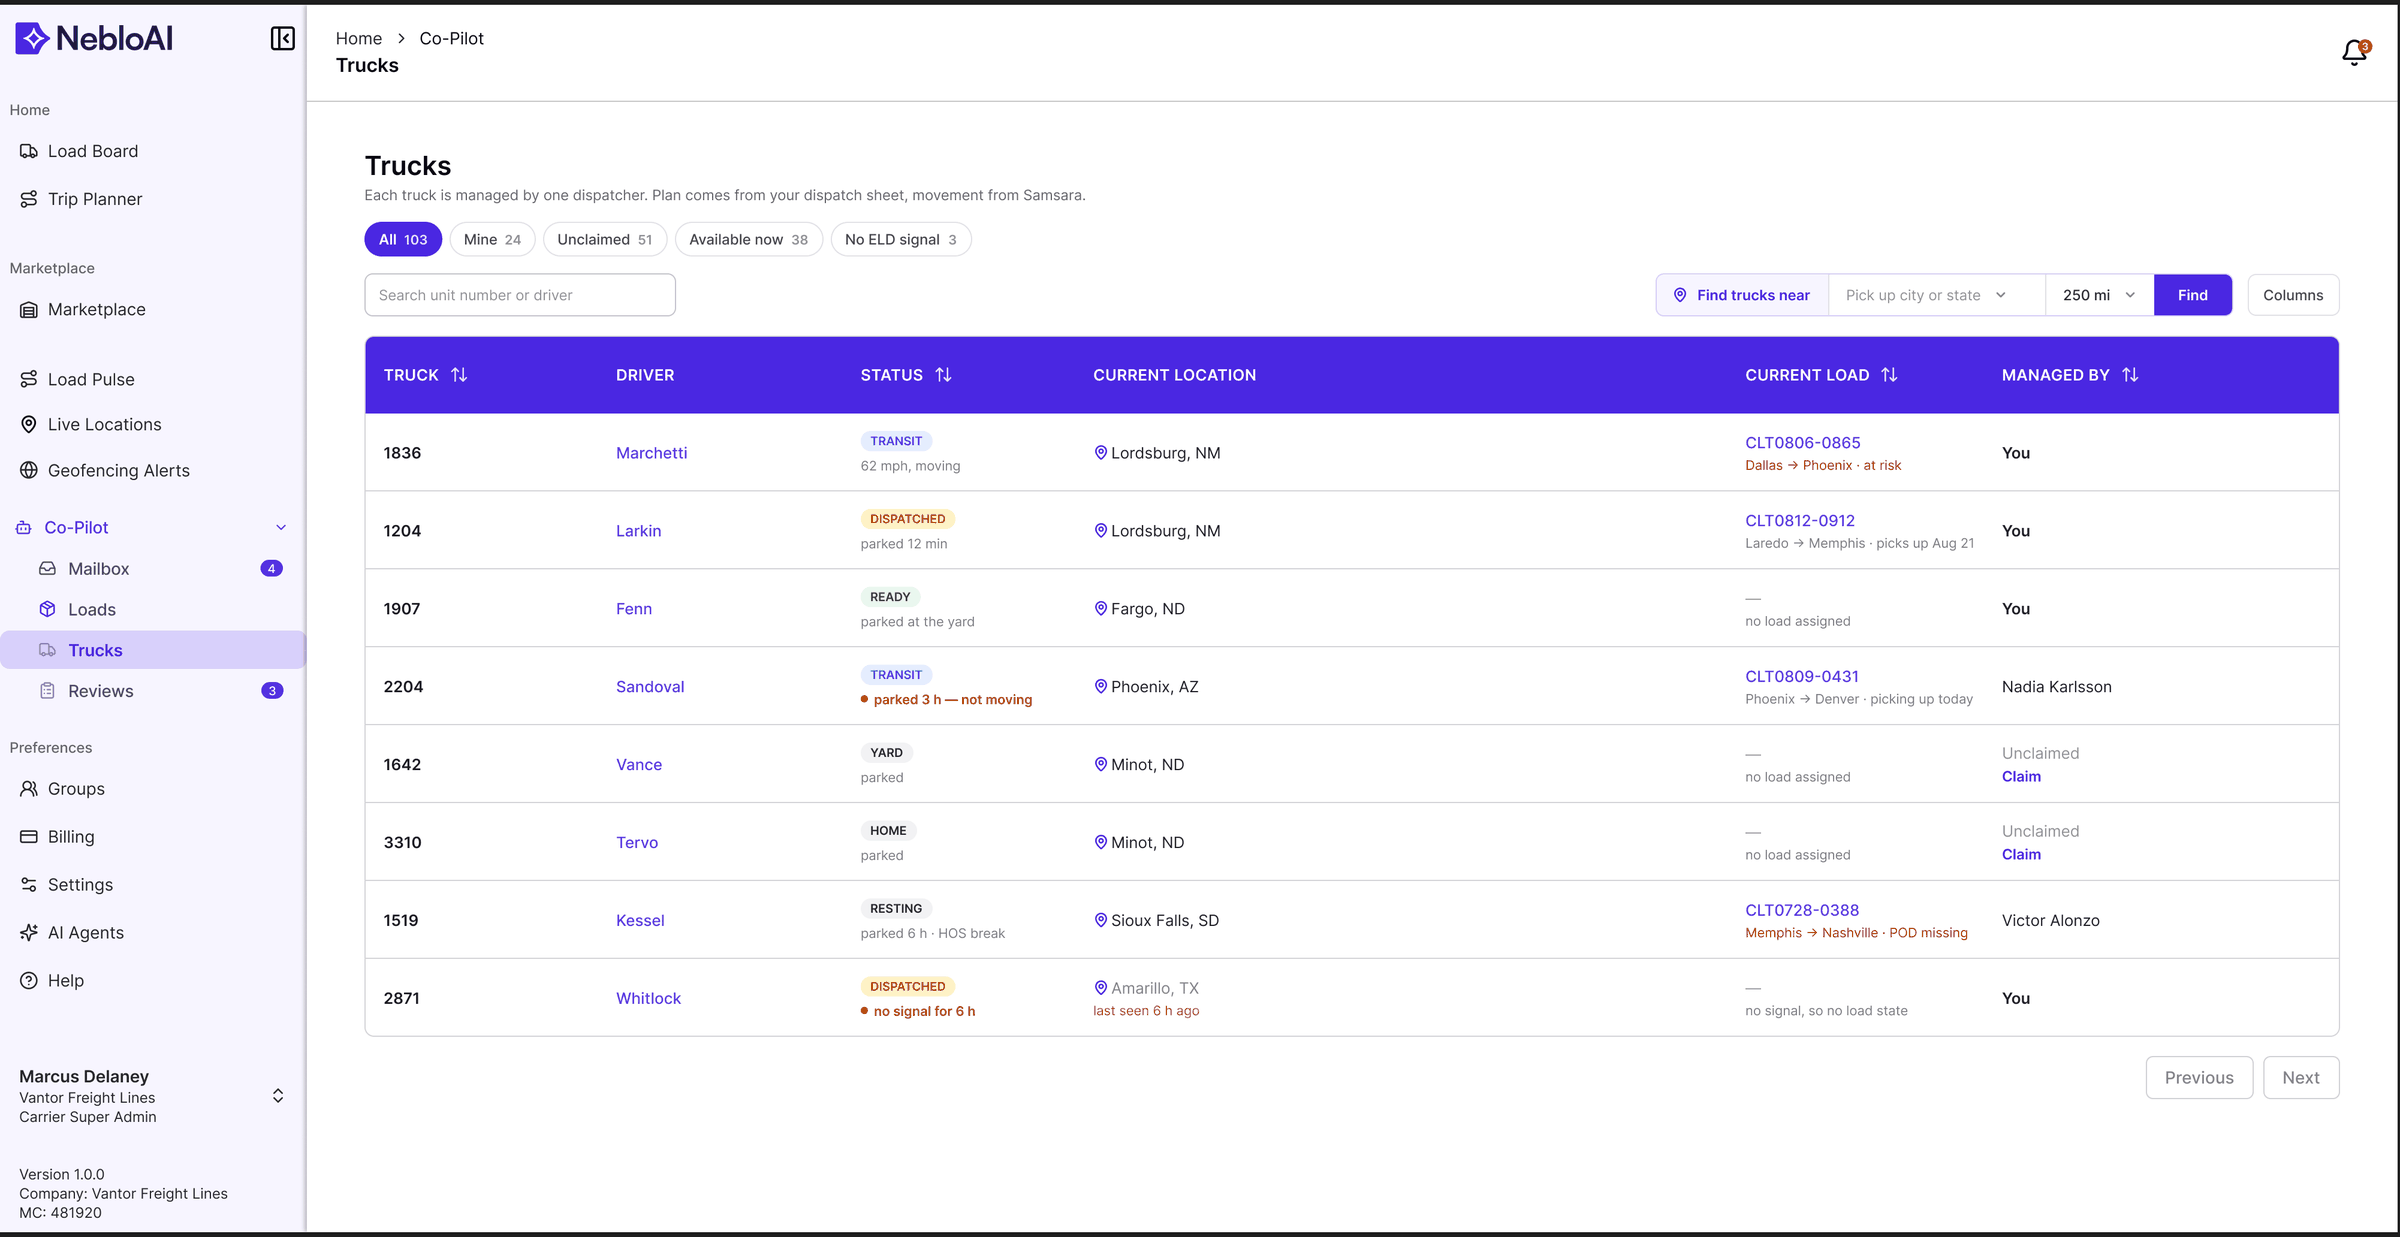Click the AI Agents sparkle icon
Image resolution: width=2400 pixels, height=1237 pixels.
click(x=29, y=932)
